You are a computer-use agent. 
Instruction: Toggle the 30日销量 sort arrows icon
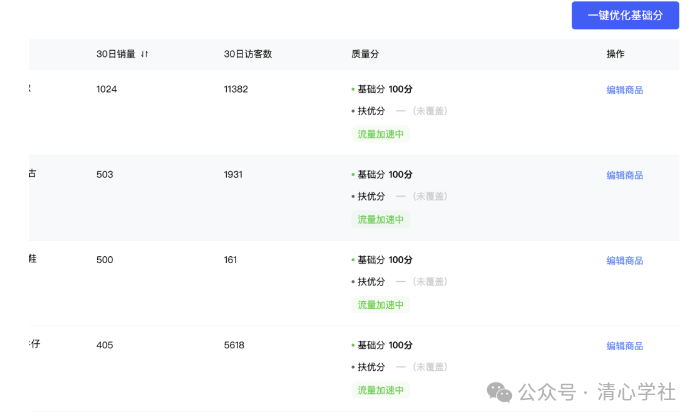coord(145,54)
